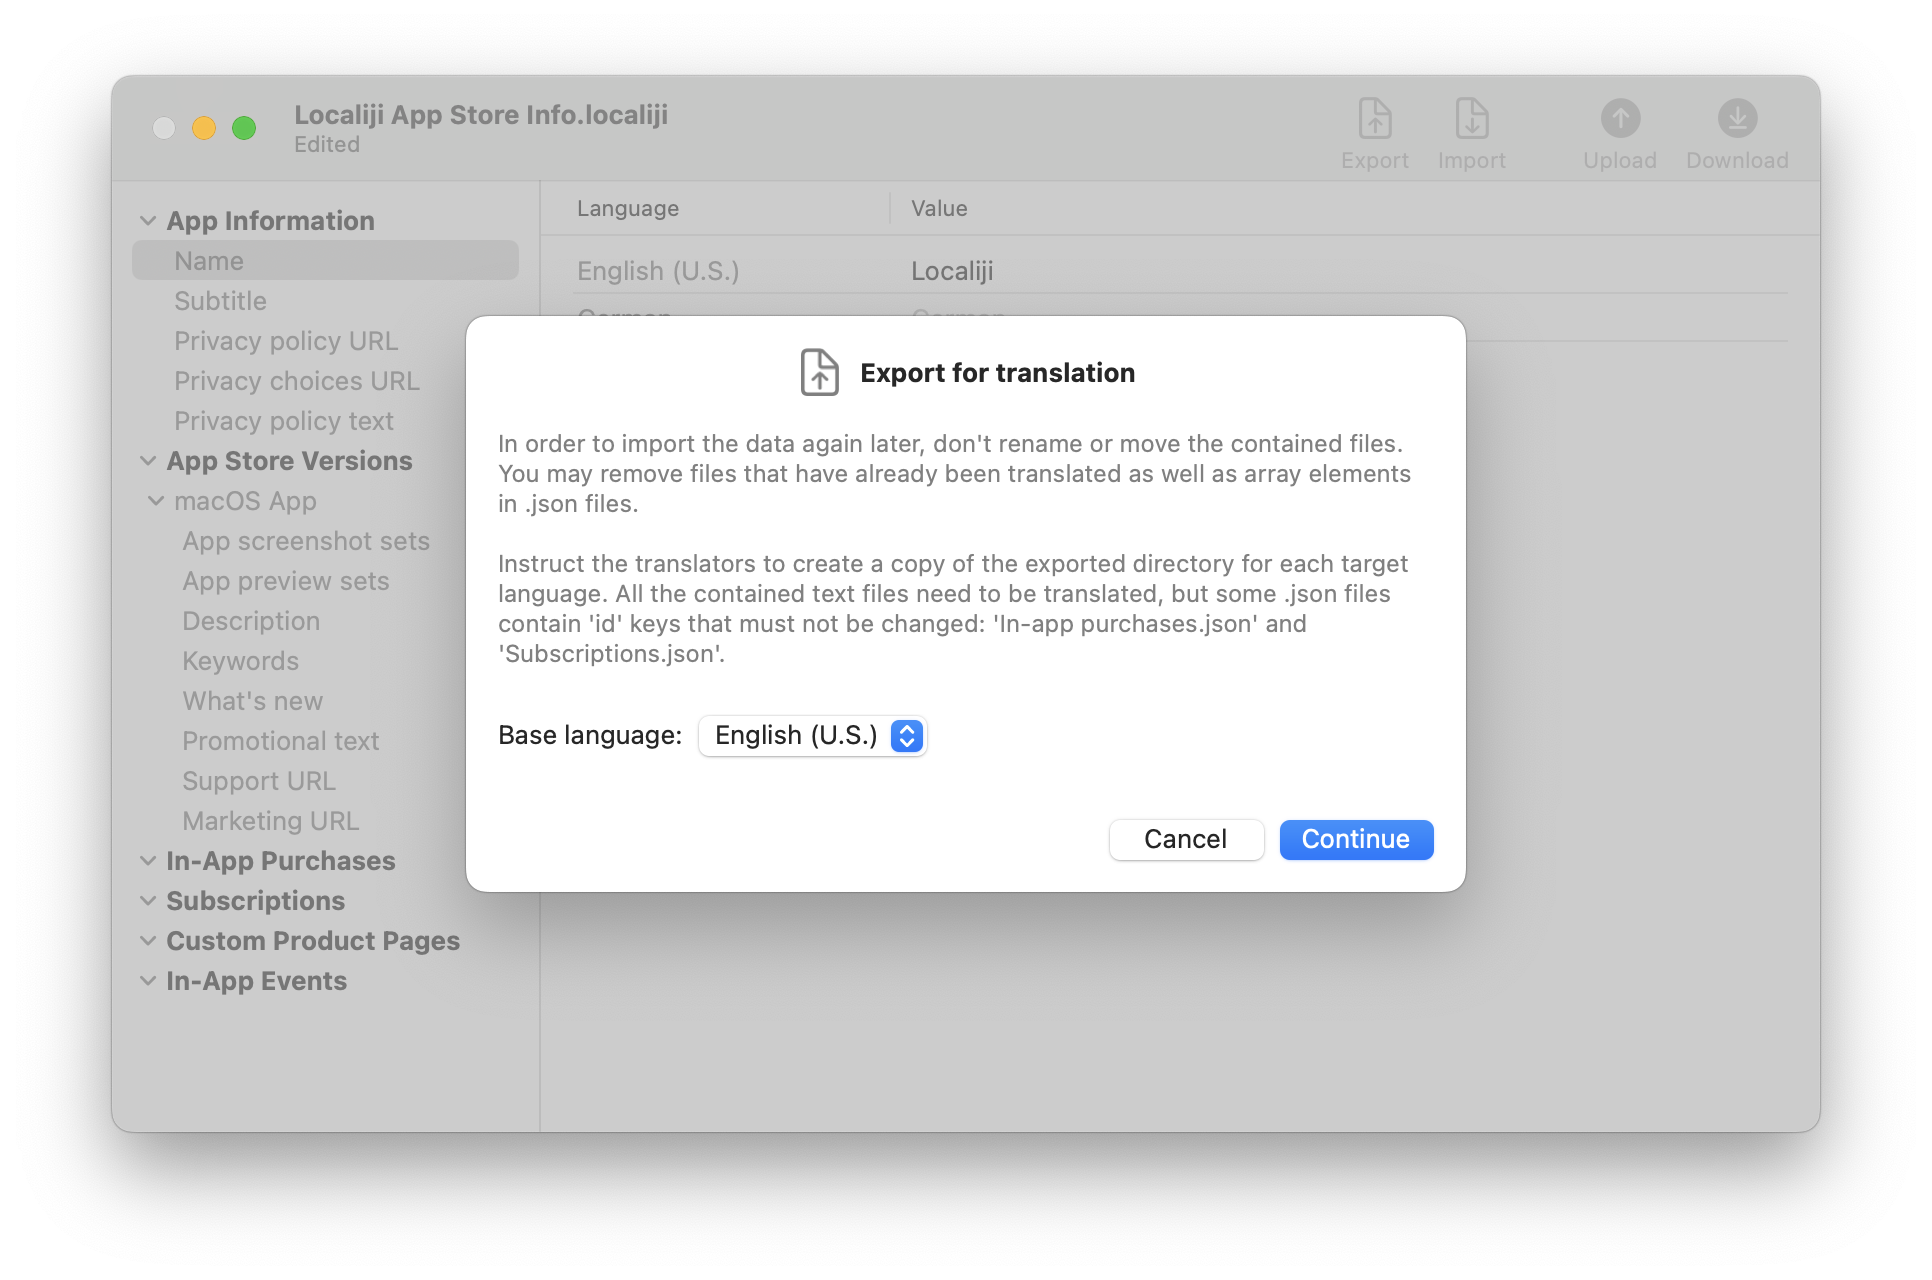Image resolution: width=1932 pixels, height=1280 pixels.
Task: Select the Marketing URL sidebar item
Action: click(271, 821)
